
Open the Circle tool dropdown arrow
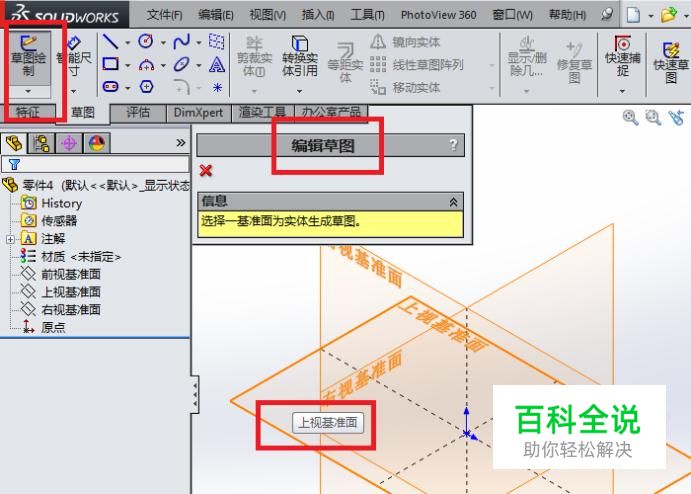pos(163,43)
